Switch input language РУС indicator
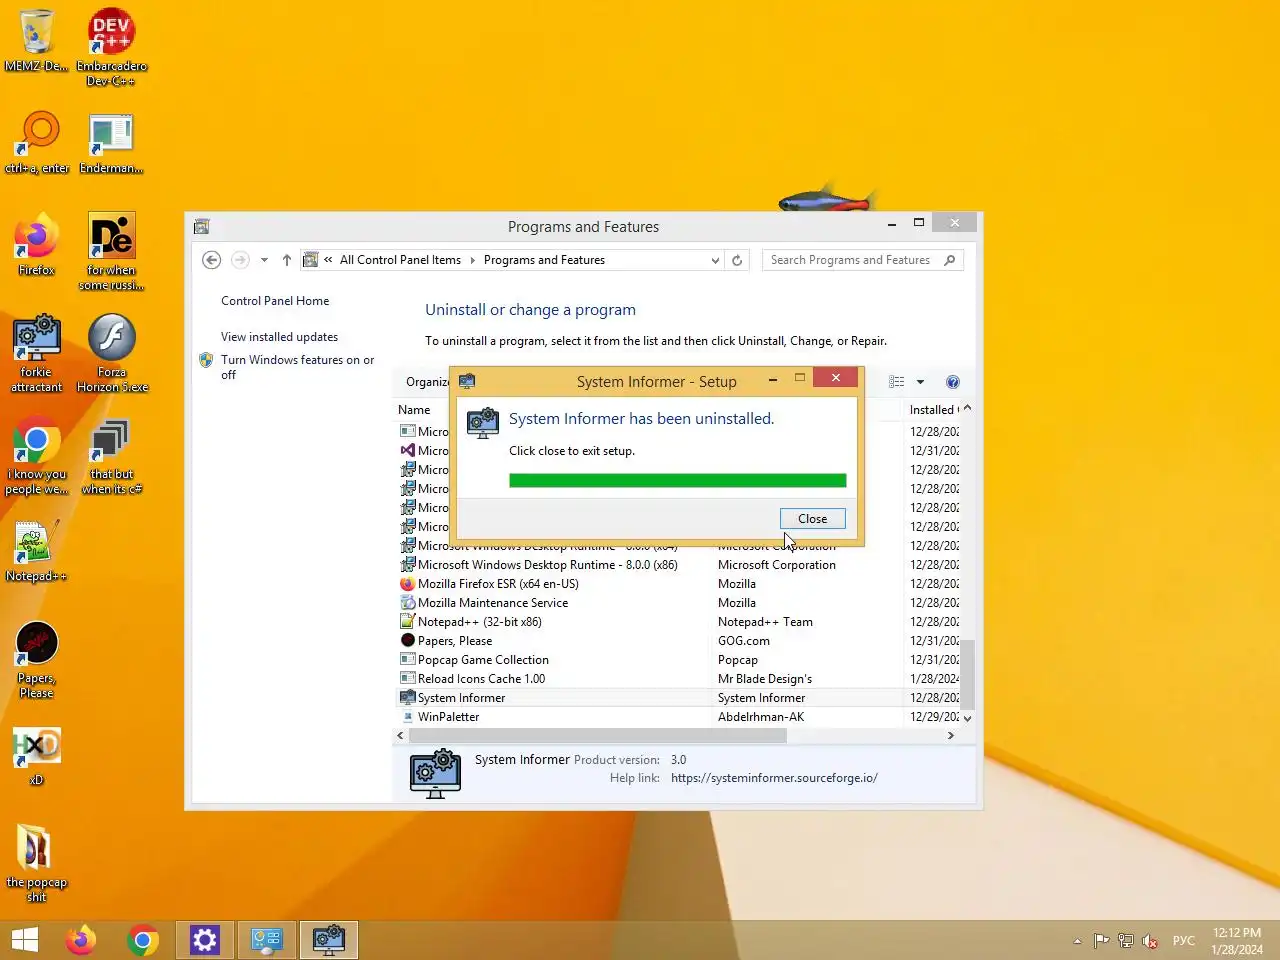This screenshot has width=1280, height=960. click(x=1184, y=941)
